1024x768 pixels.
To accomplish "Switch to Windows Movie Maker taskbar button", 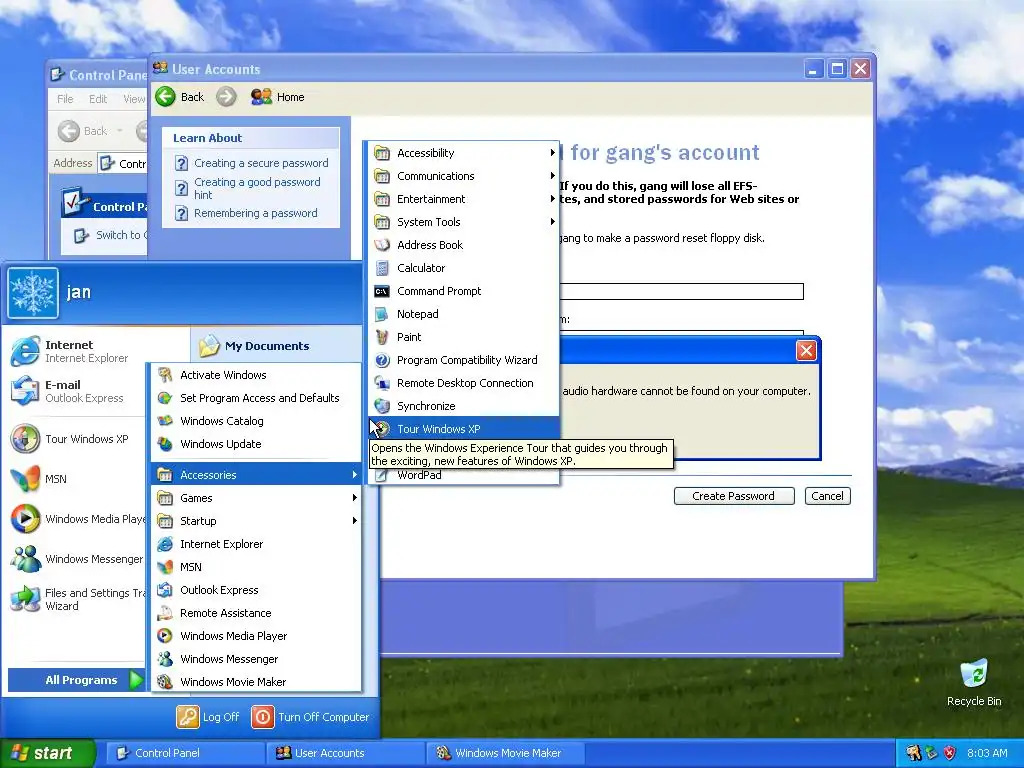I will (505, 753).
